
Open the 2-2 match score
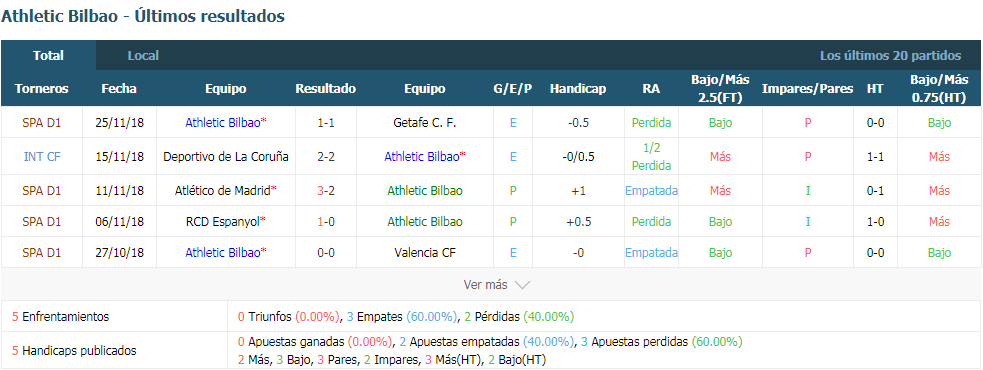point(326,156)
